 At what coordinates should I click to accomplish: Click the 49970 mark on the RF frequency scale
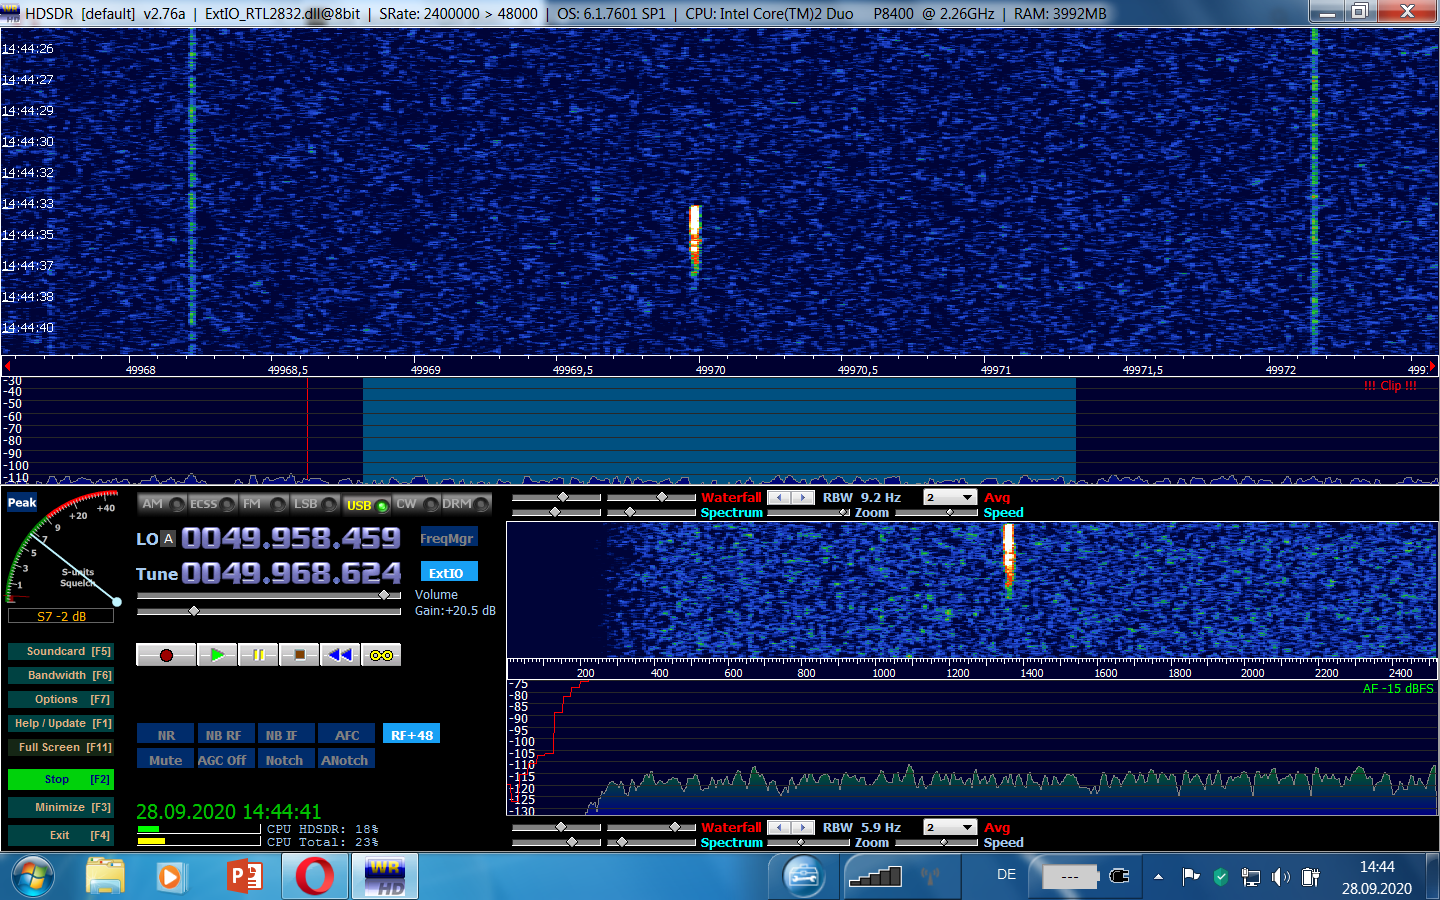[711, 370]
